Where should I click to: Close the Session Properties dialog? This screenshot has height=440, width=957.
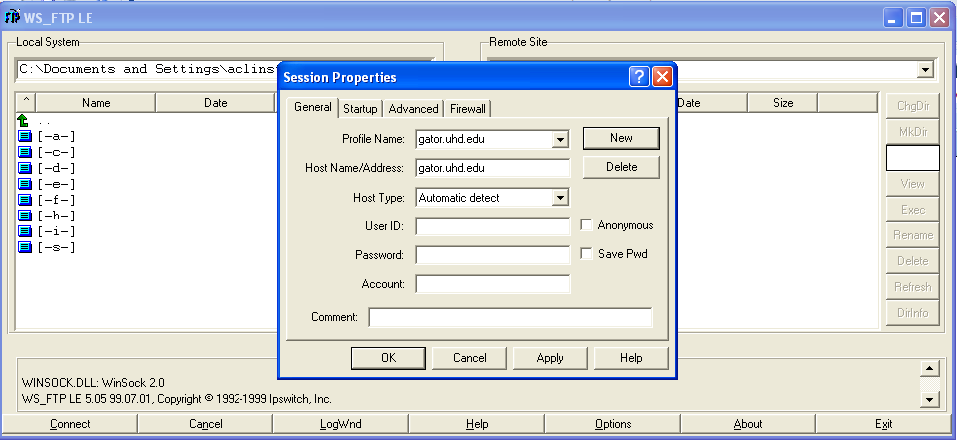click(662, 77)
